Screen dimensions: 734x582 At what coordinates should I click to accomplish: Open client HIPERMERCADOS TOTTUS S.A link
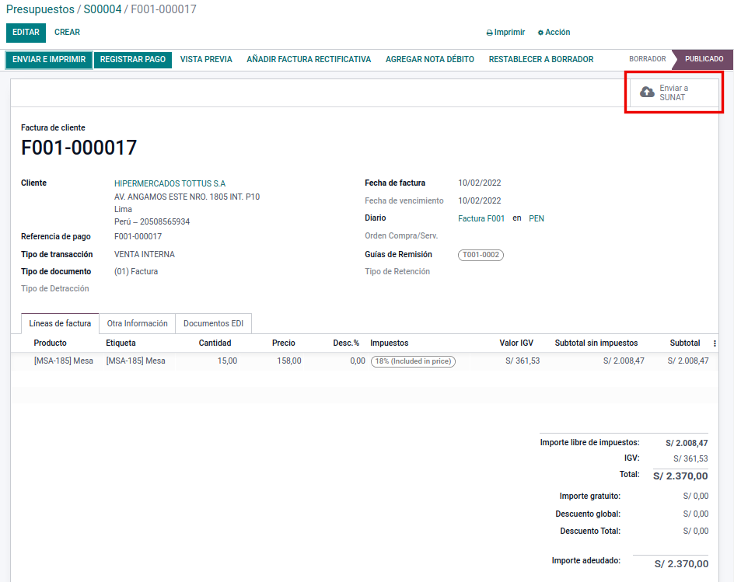170,183
